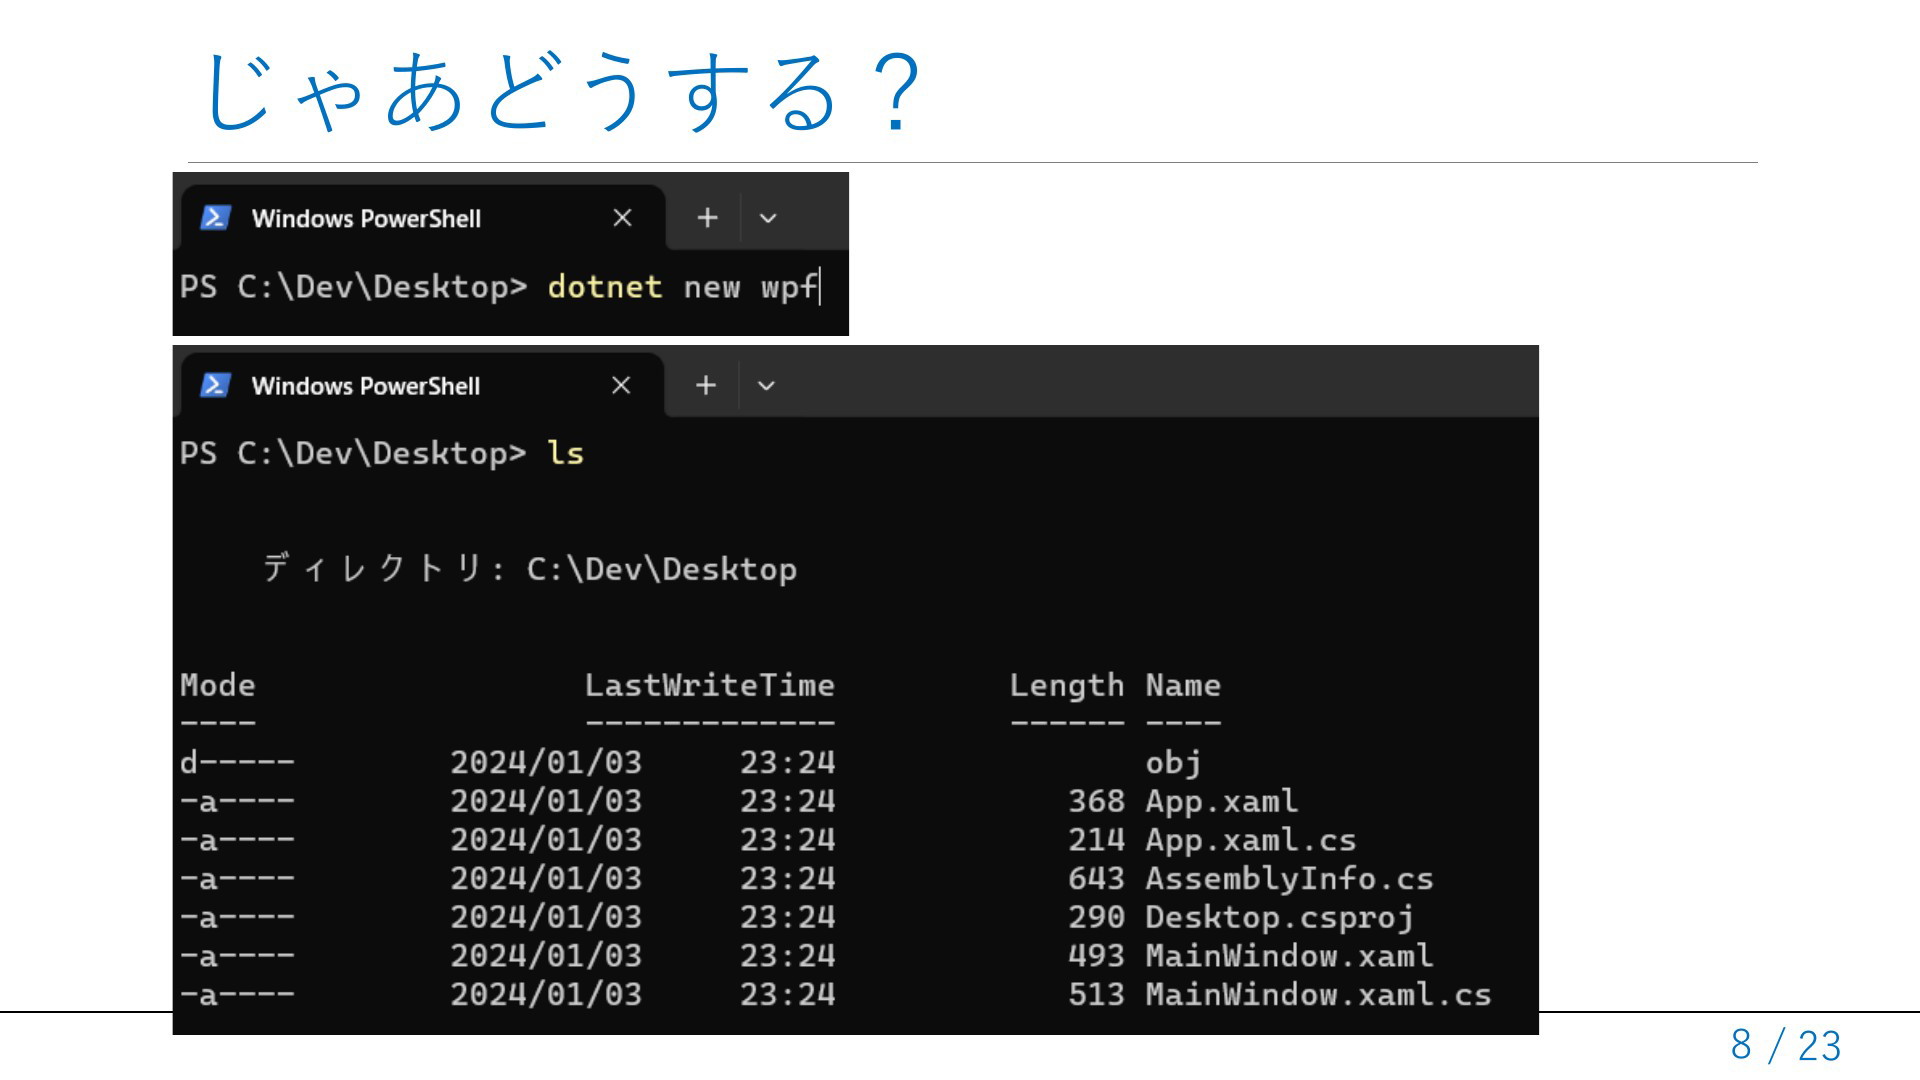
Task: Click the 'Desktop.csproj' file name
Action: (1280, 918)
